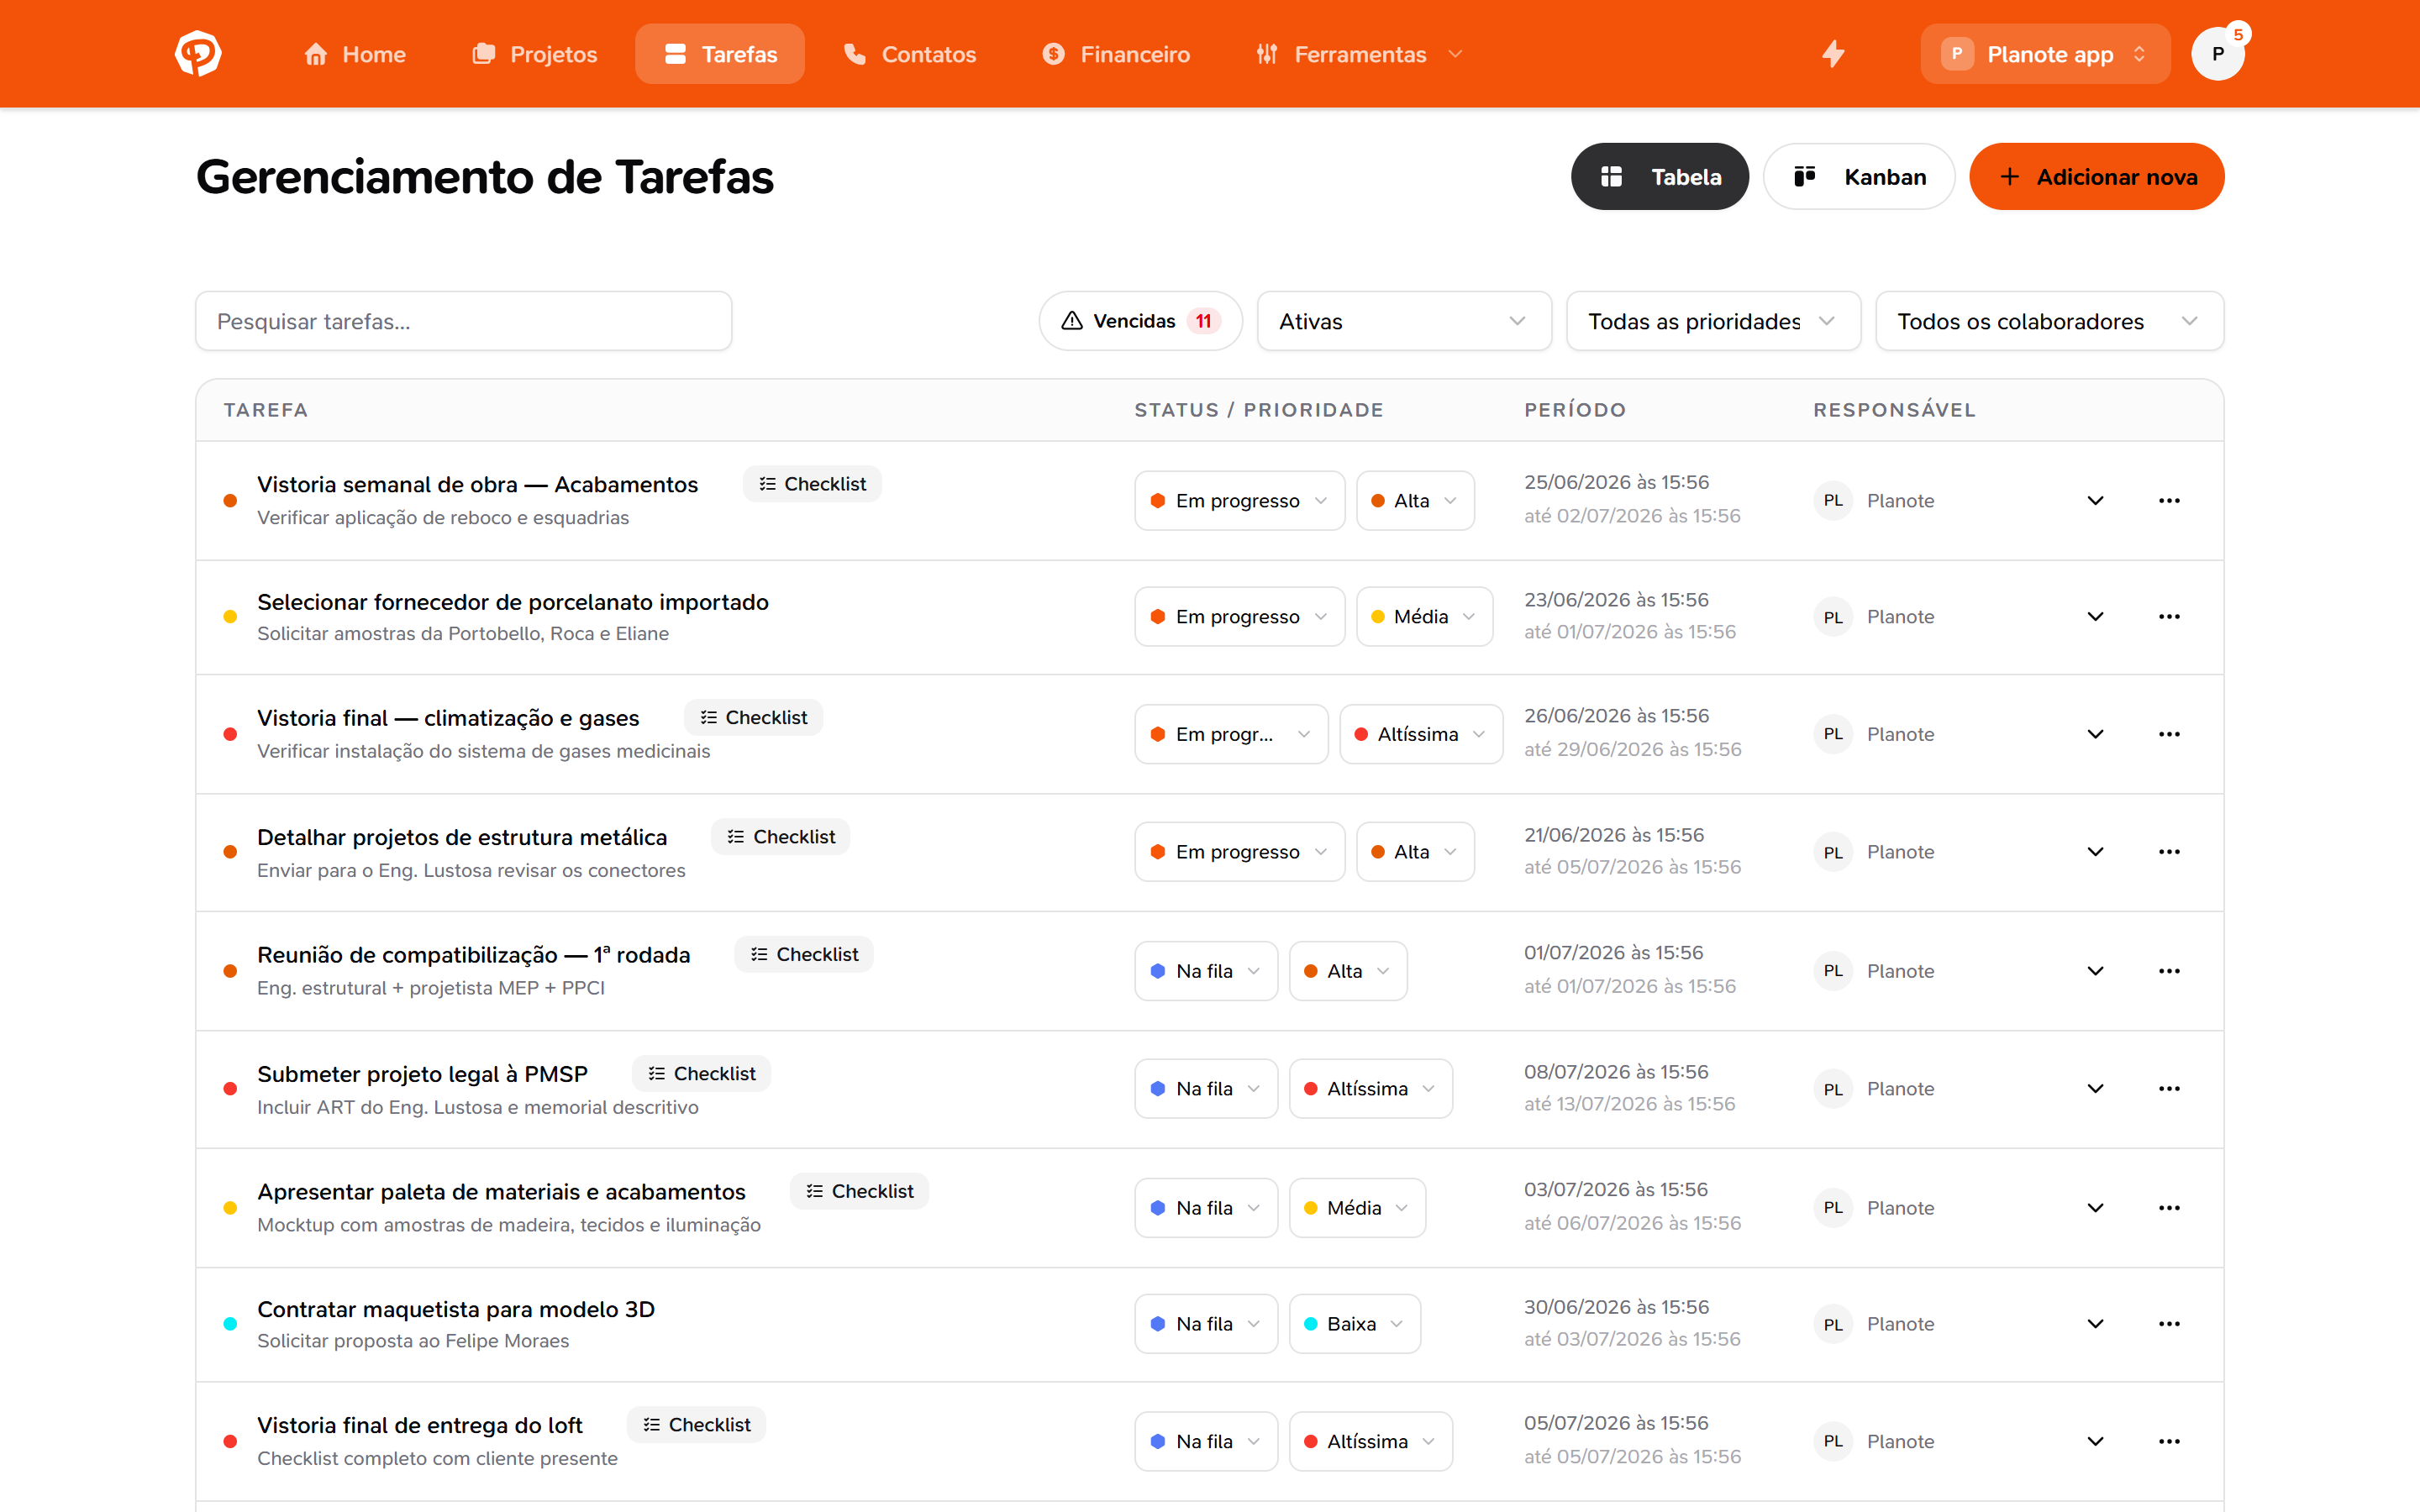The height and width of the screenshot is (1512, 2420).
Task: Change Baixa priority of Contratar maquetista
Action: click(1354, 1324)
